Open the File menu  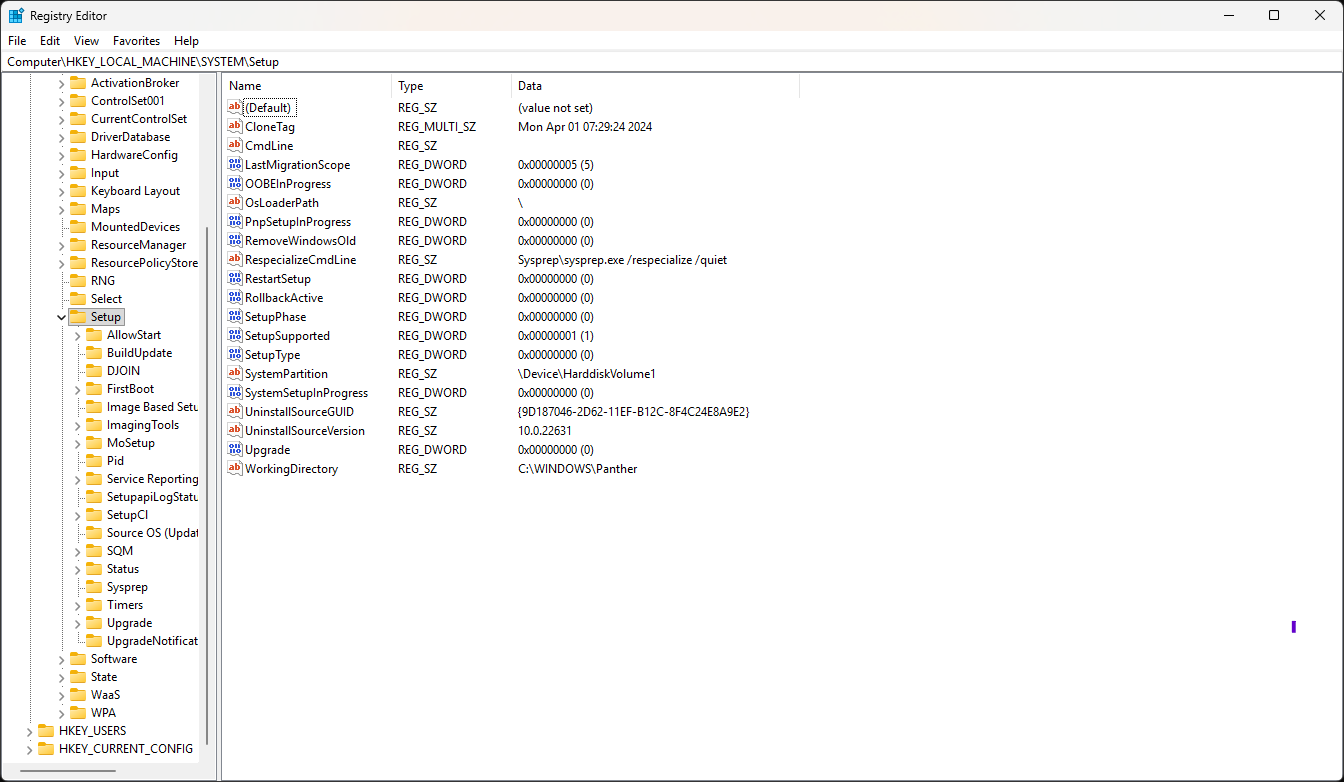tap(17, 41)
